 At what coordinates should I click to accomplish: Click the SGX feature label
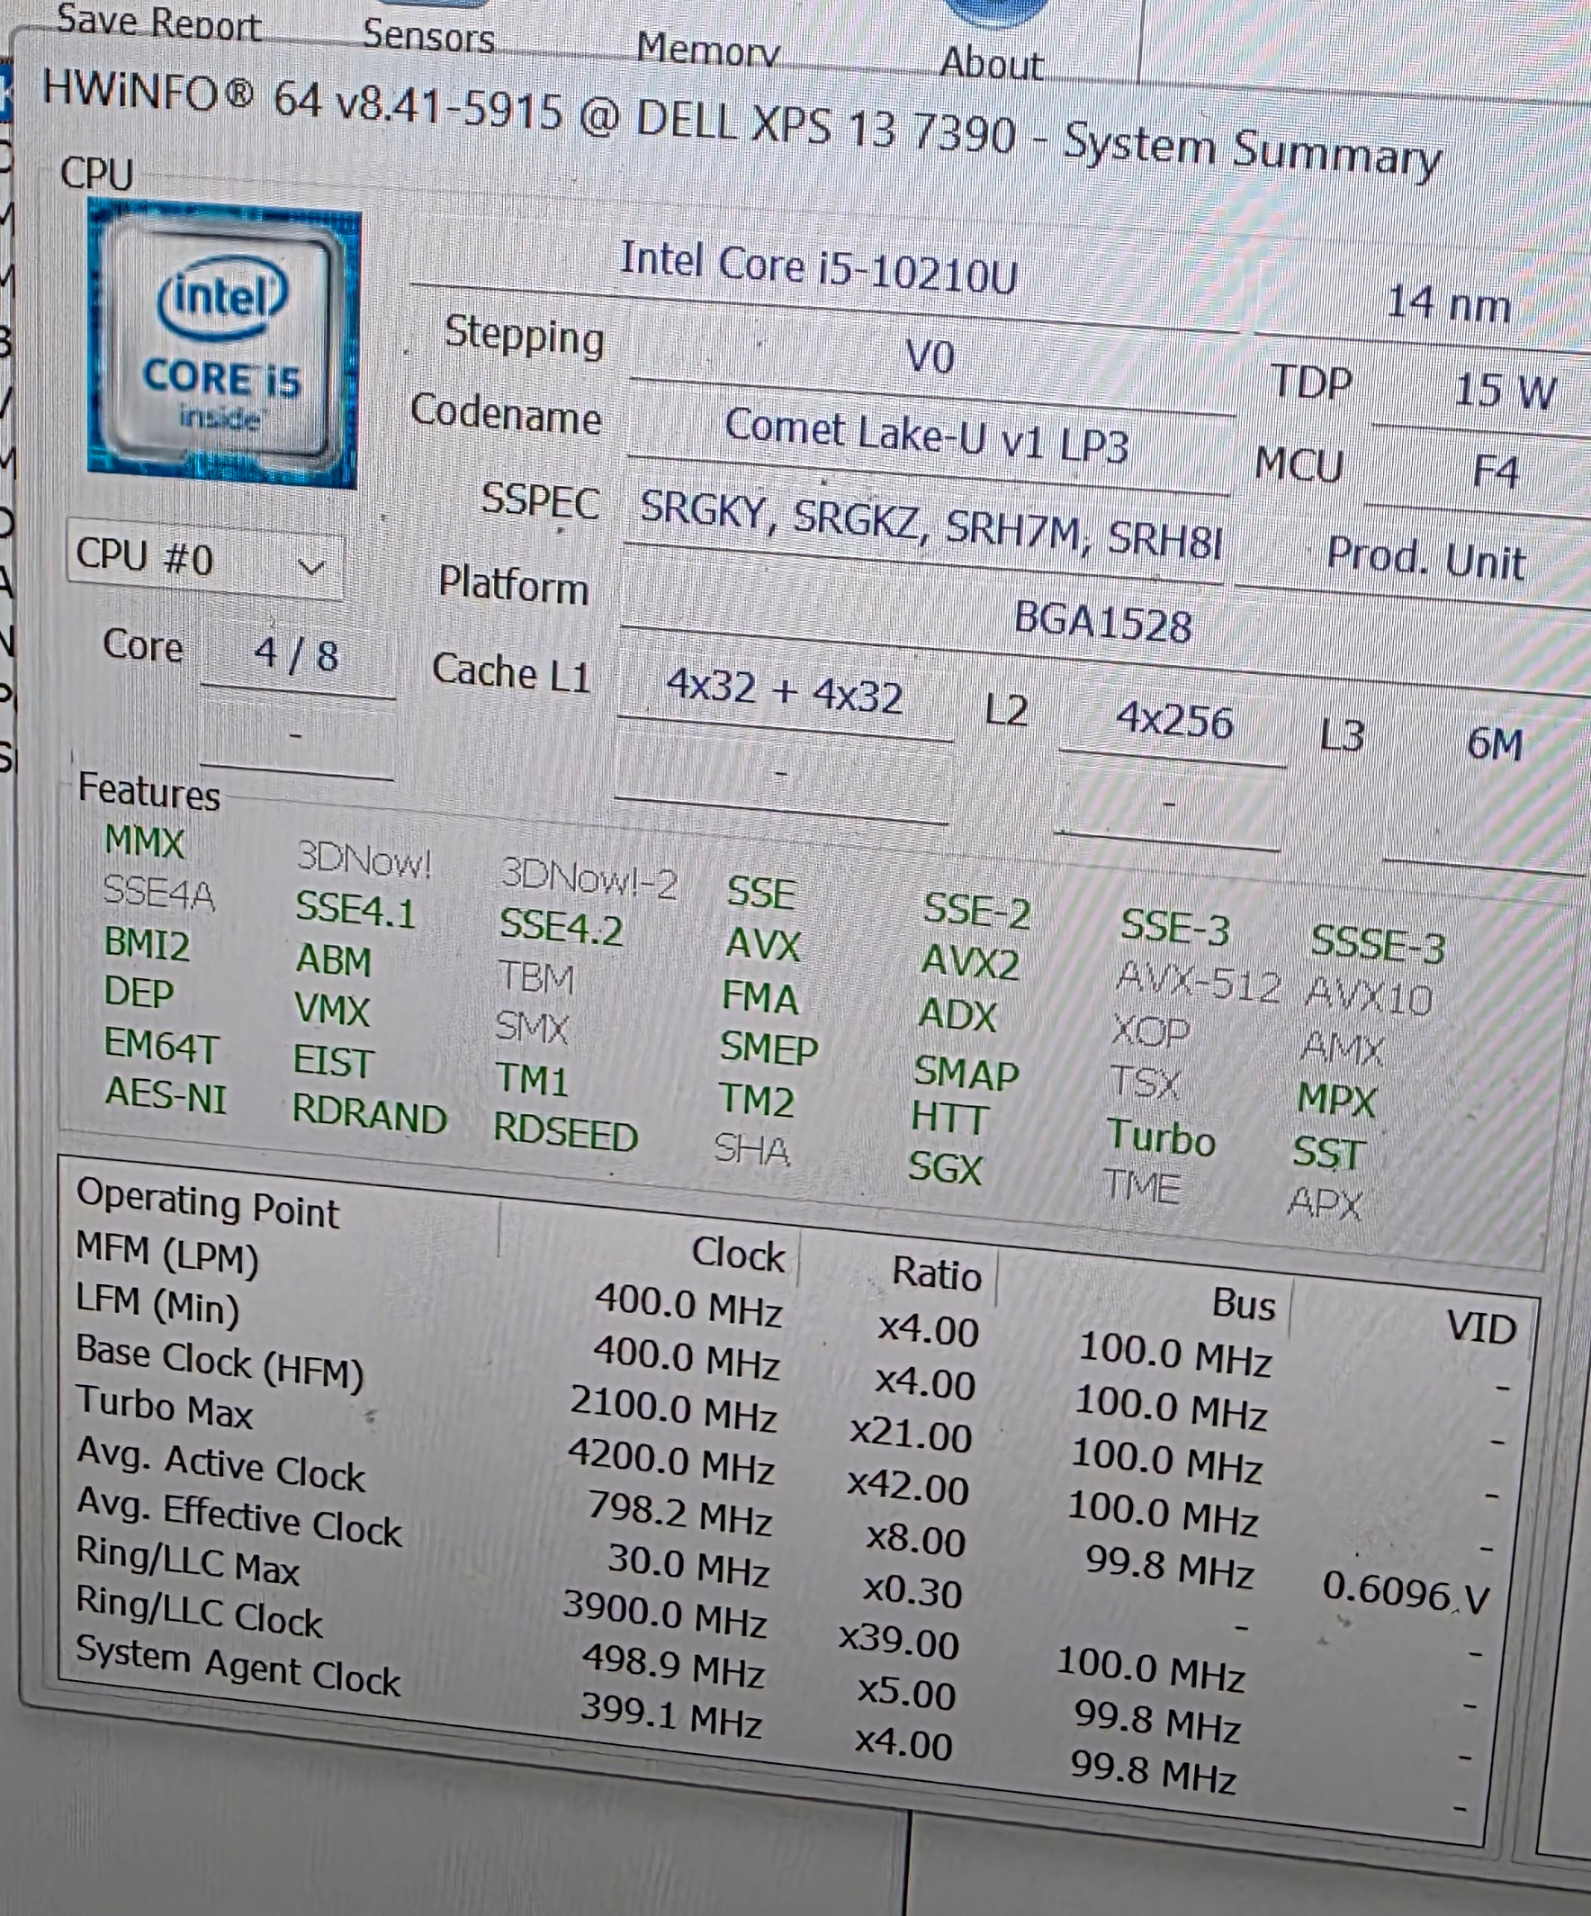click(x=945, y=1168)
